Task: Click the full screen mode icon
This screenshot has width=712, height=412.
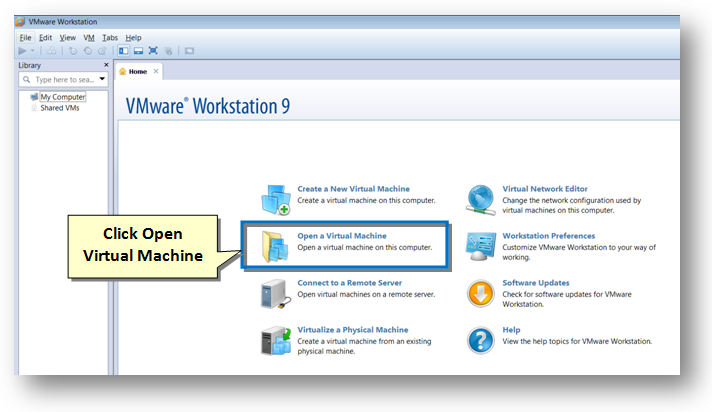Action: point(153,51)
